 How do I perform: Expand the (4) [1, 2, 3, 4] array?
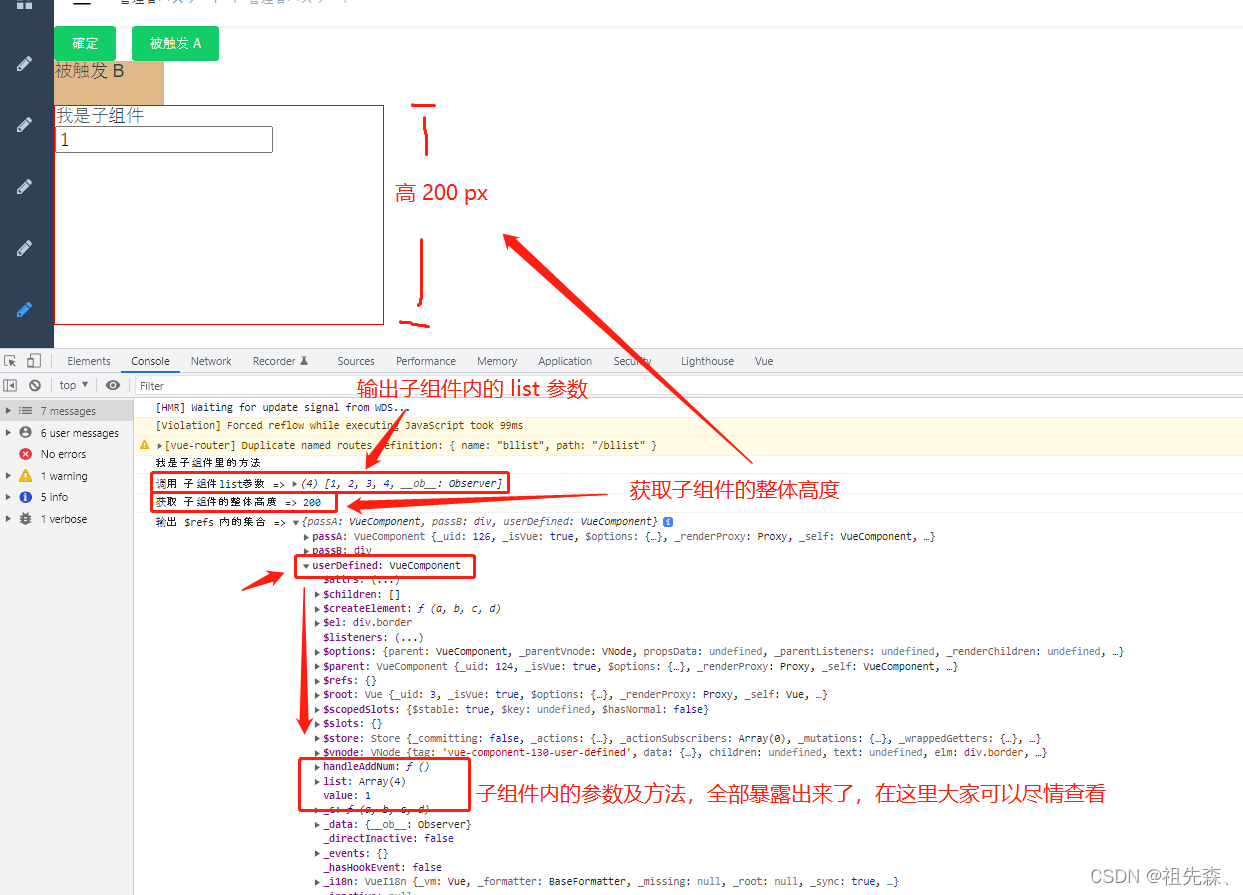click(294, 484)
